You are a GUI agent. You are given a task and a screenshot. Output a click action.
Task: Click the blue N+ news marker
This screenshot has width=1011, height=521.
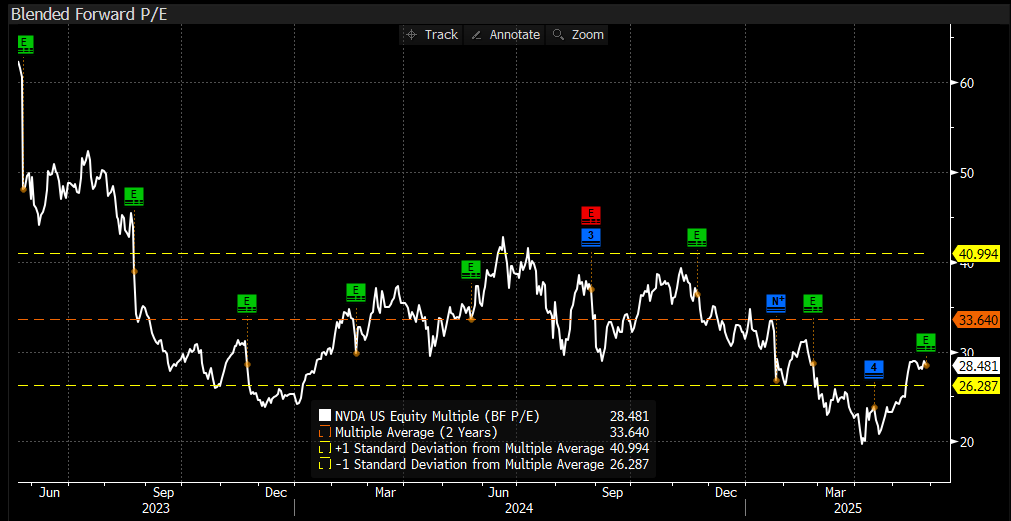776,302
